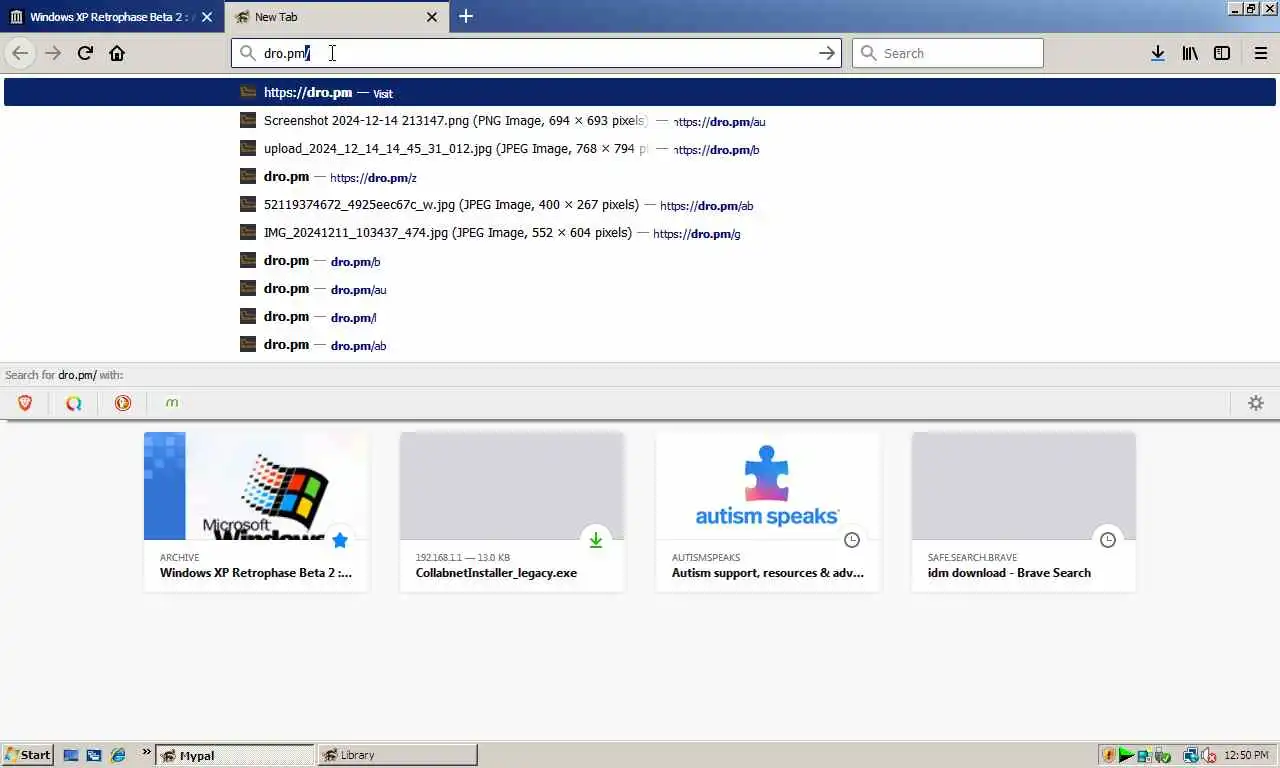Close the New Tab tab
The height and width of the screenshot is (768, 1280).
pyautogui.click(x=432, y=17)
